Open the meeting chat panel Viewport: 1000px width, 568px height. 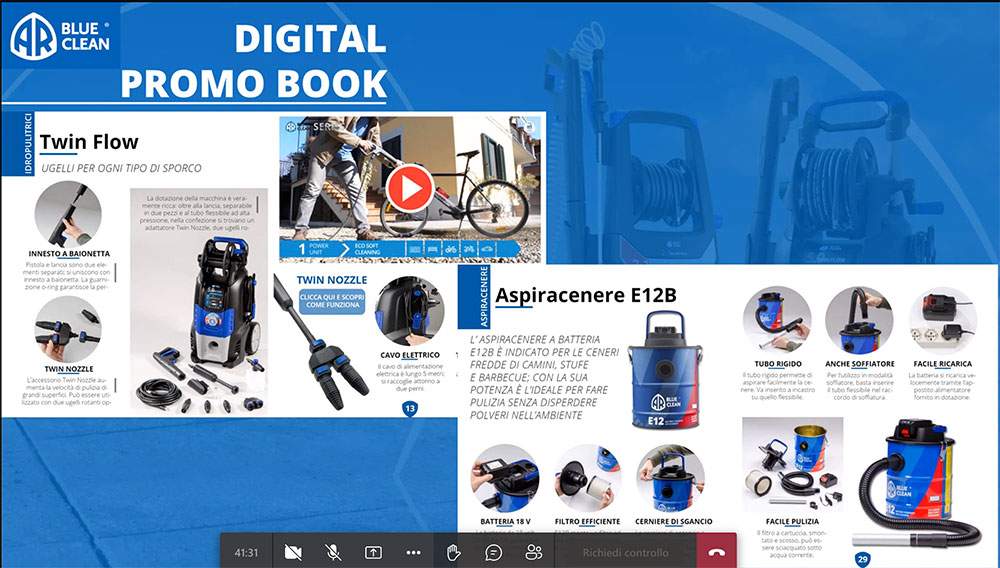click(493, 552)
